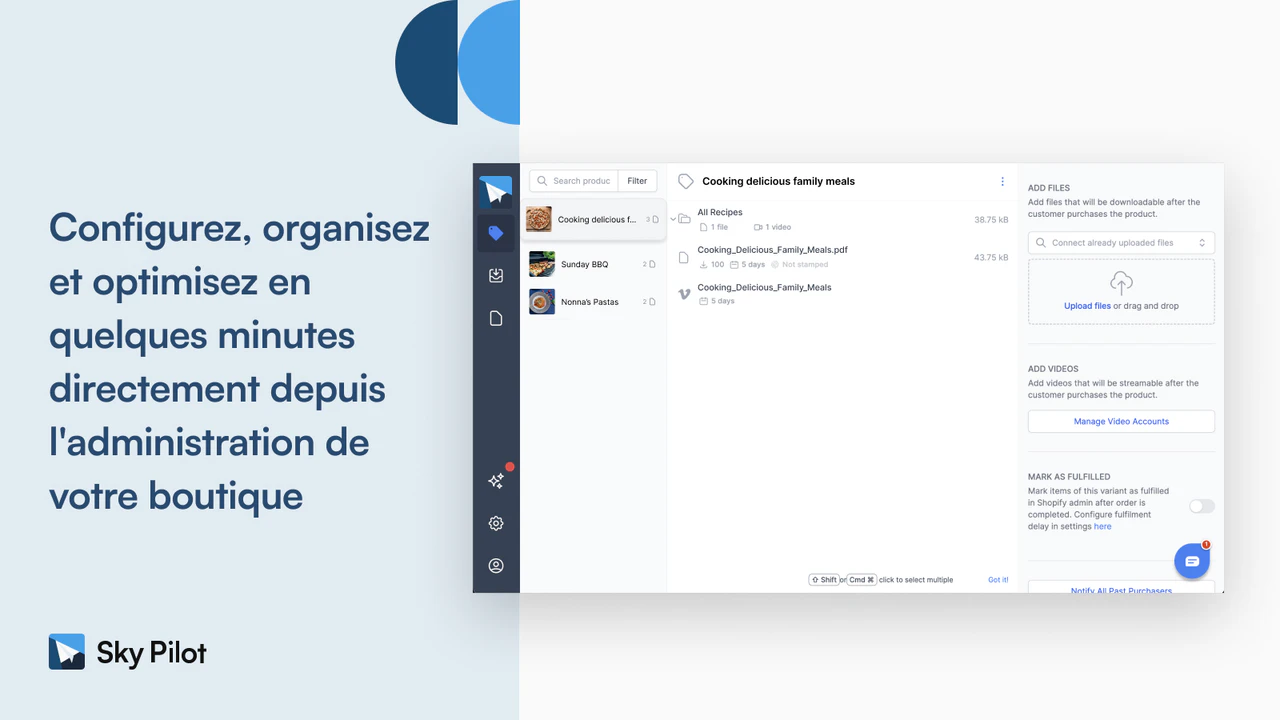
Task: Click the MARK AS FULFILLED heading
Action: point(1069,477)
